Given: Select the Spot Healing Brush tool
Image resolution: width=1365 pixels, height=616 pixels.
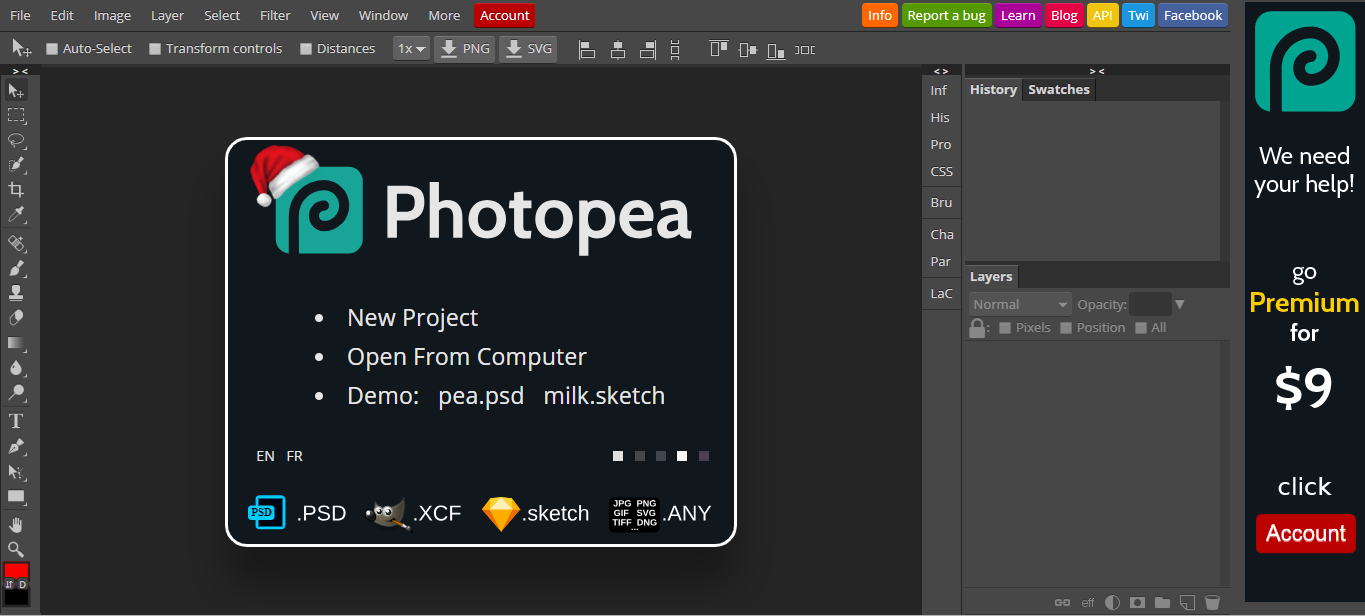Looking at the screenshot, I should pos(16,243).
